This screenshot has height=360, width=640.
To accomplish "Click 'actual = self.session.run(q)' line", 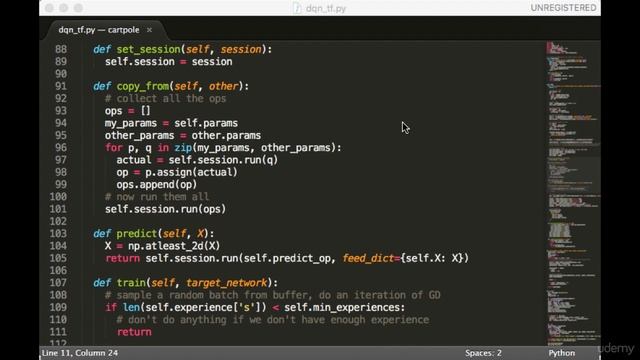I will click(197, 160).
